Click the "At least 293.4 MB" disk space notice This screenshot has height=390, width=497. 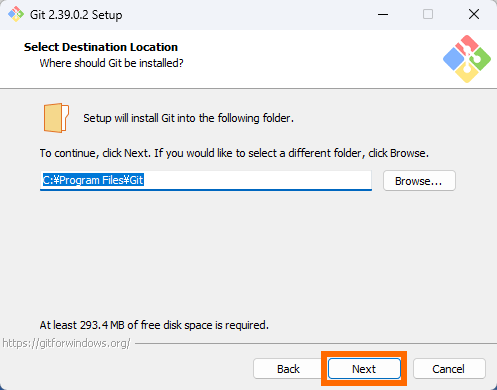pyautogui.click(x=154, y=325)
